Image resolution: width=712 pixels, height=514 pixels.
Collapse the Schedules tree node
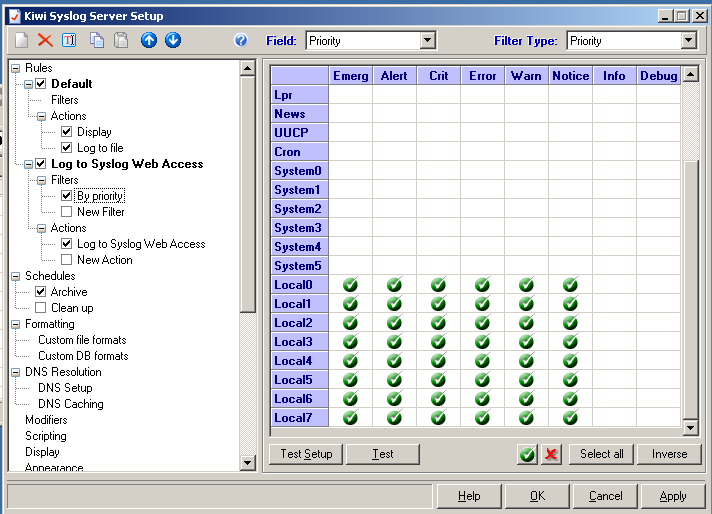click(x=15, y=276)
